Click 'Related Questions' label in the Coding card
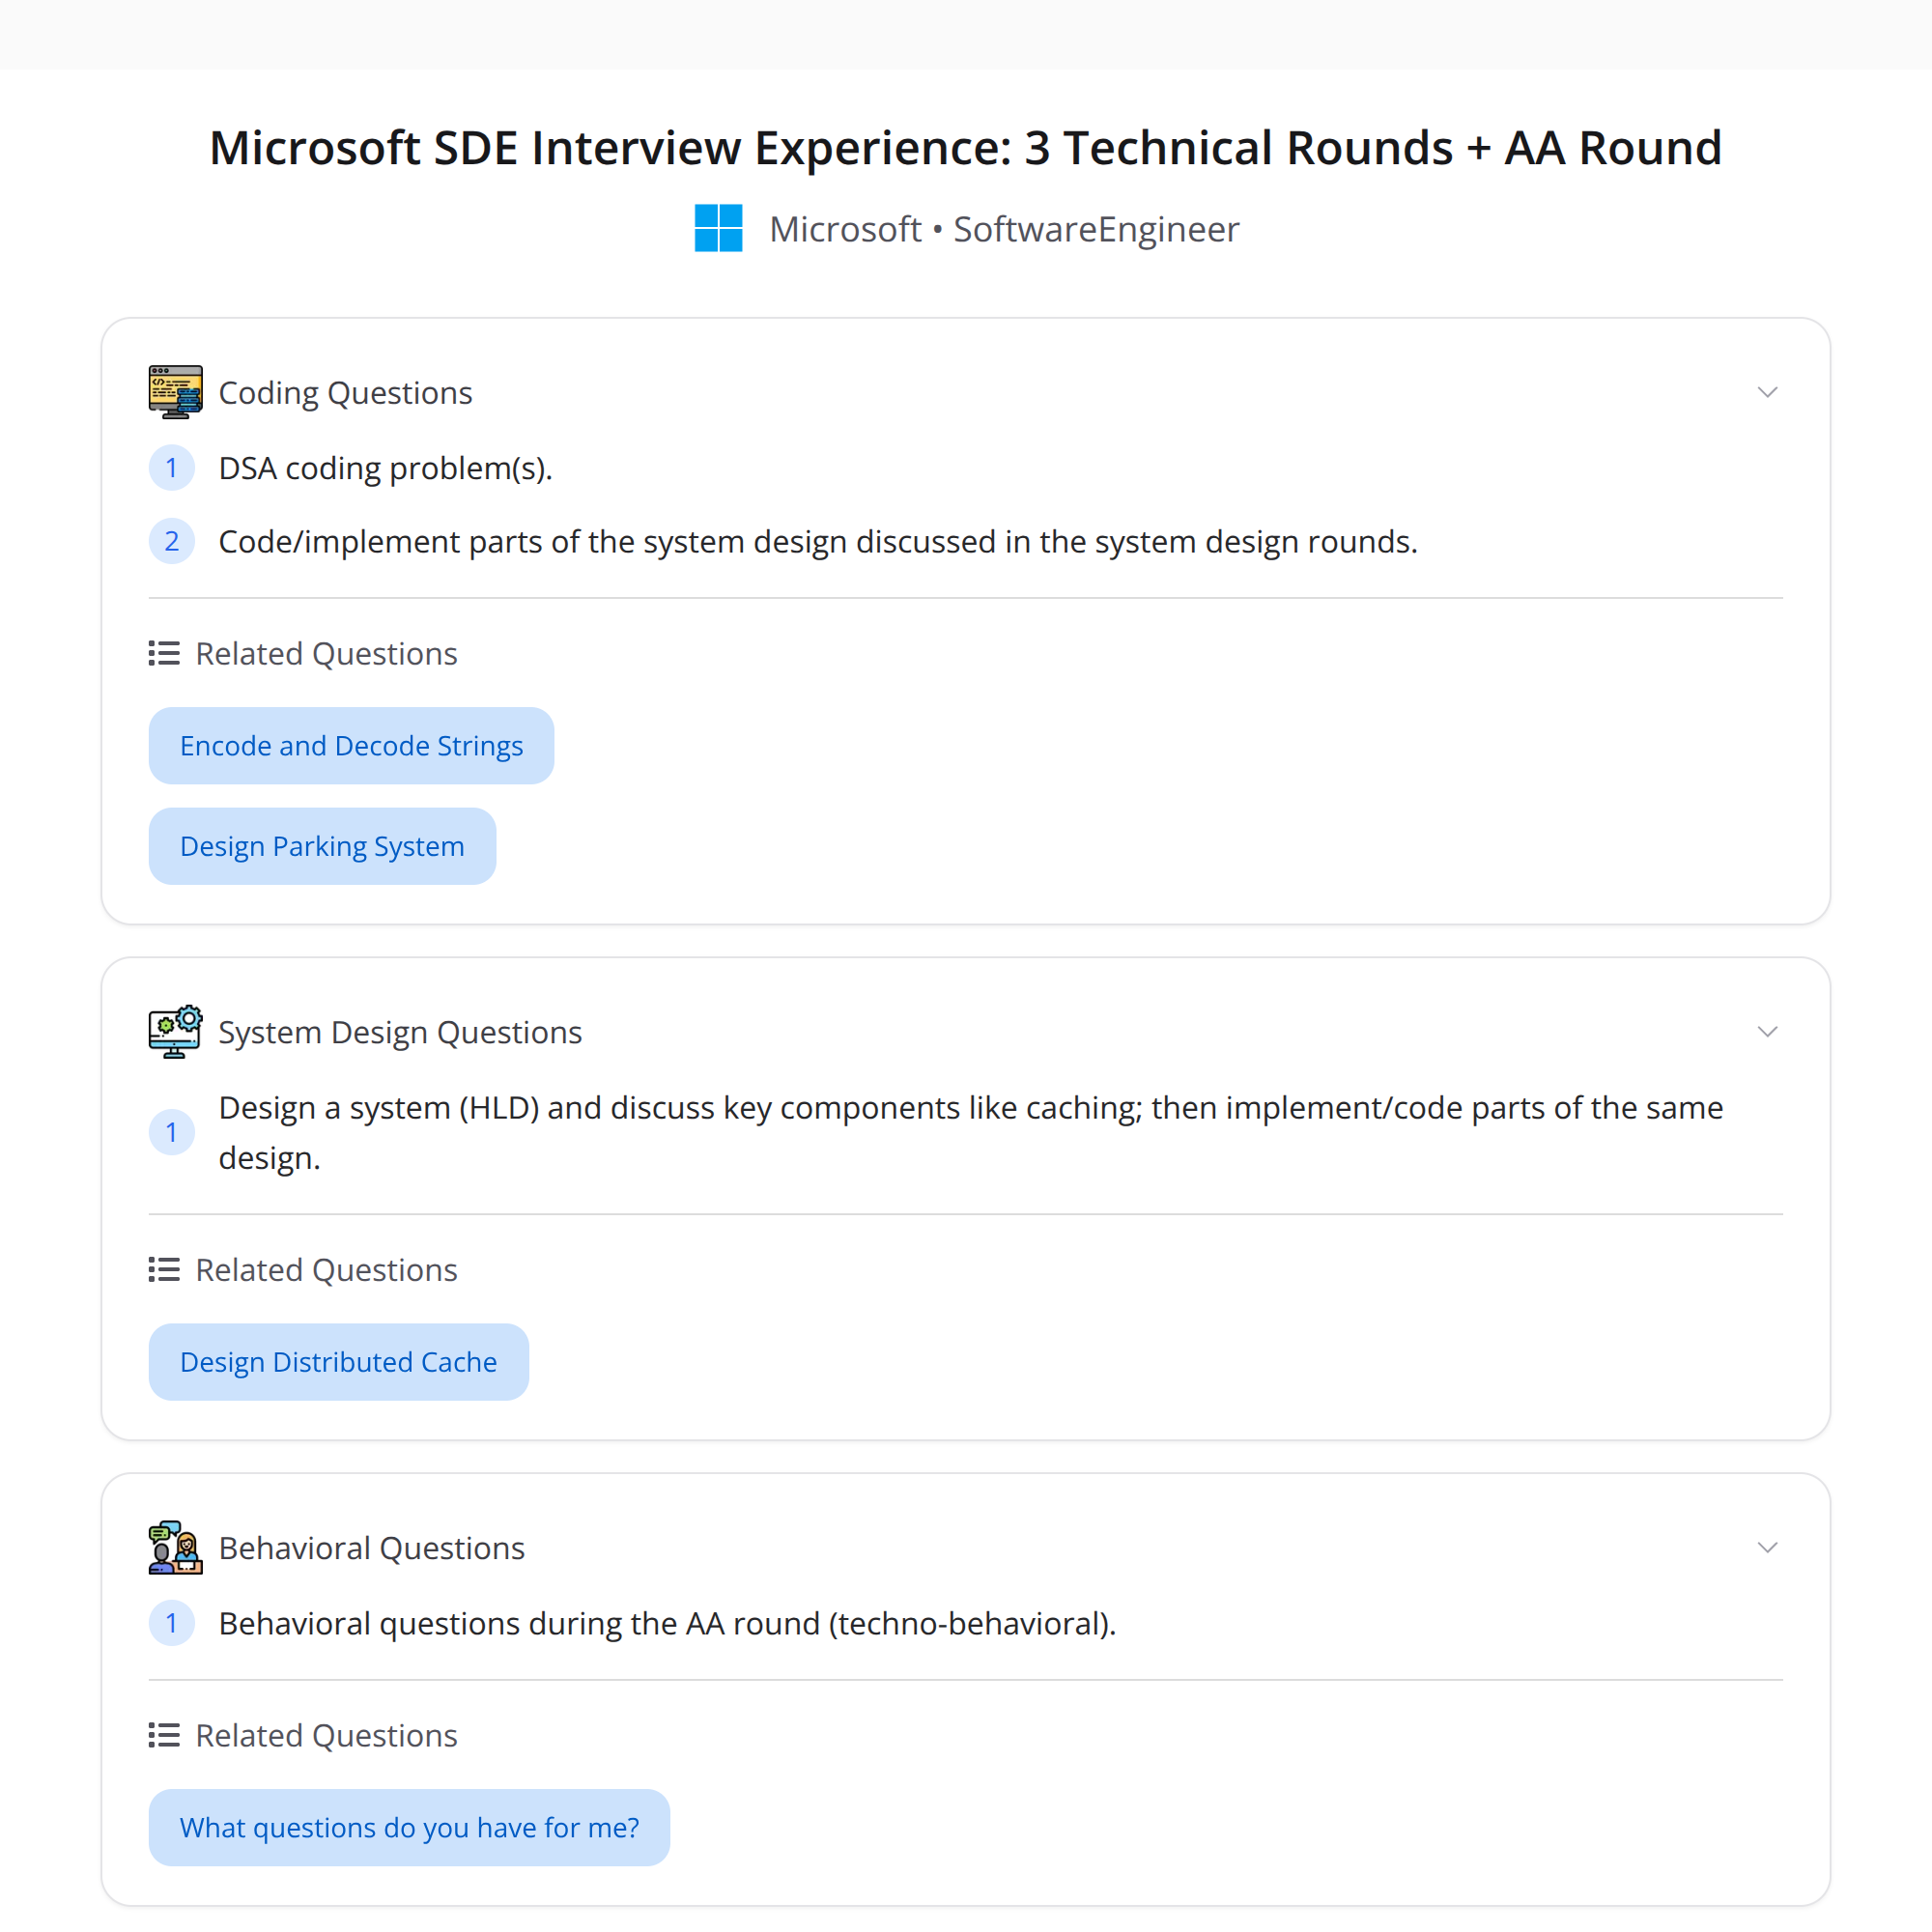The width and height of the screenshot is (1932, 1932). [x=326, y=653]
